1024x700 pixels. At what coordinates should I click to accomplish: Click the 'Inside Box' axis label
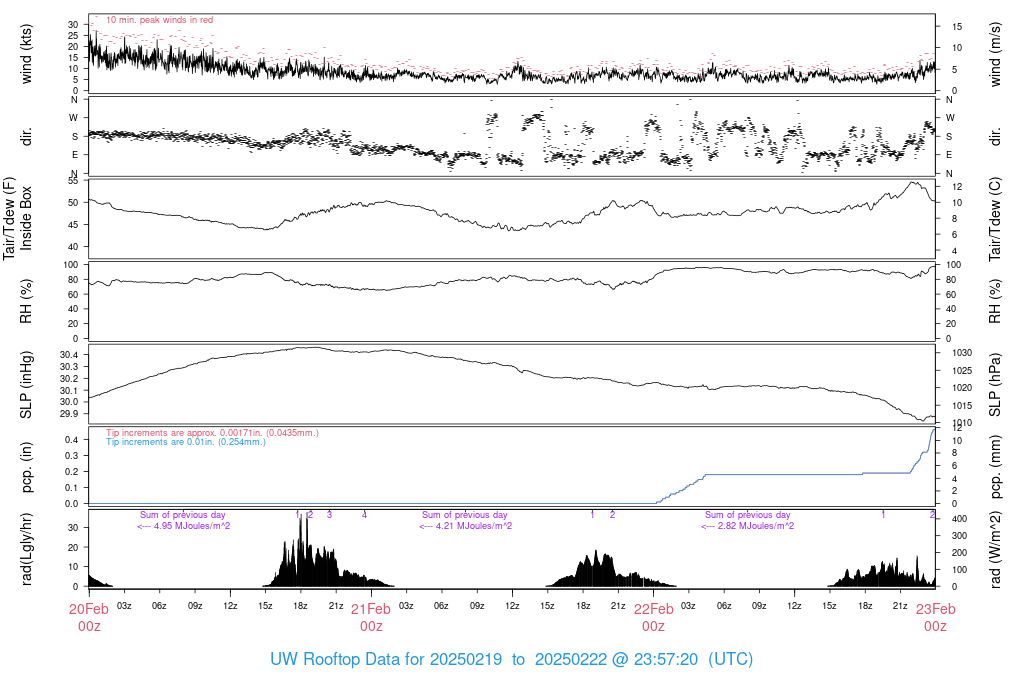(x=26, y=218)
